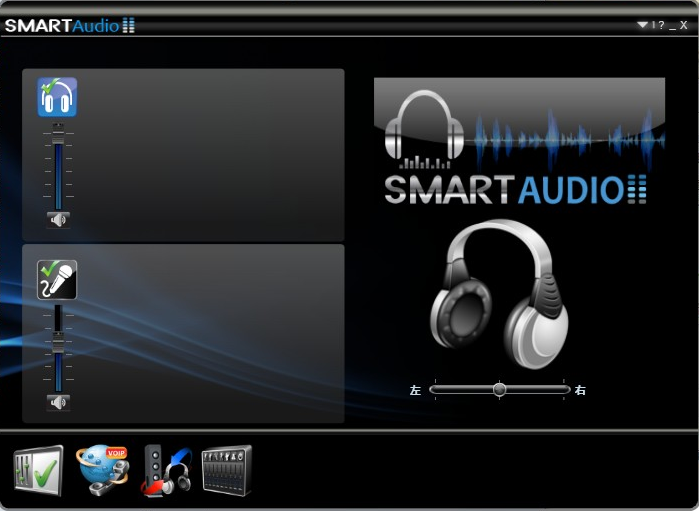Image resolution: width=699 pixels, height=511 pixels.
Task: Minimize the SmartAudio window
Action: click(672, 25)
